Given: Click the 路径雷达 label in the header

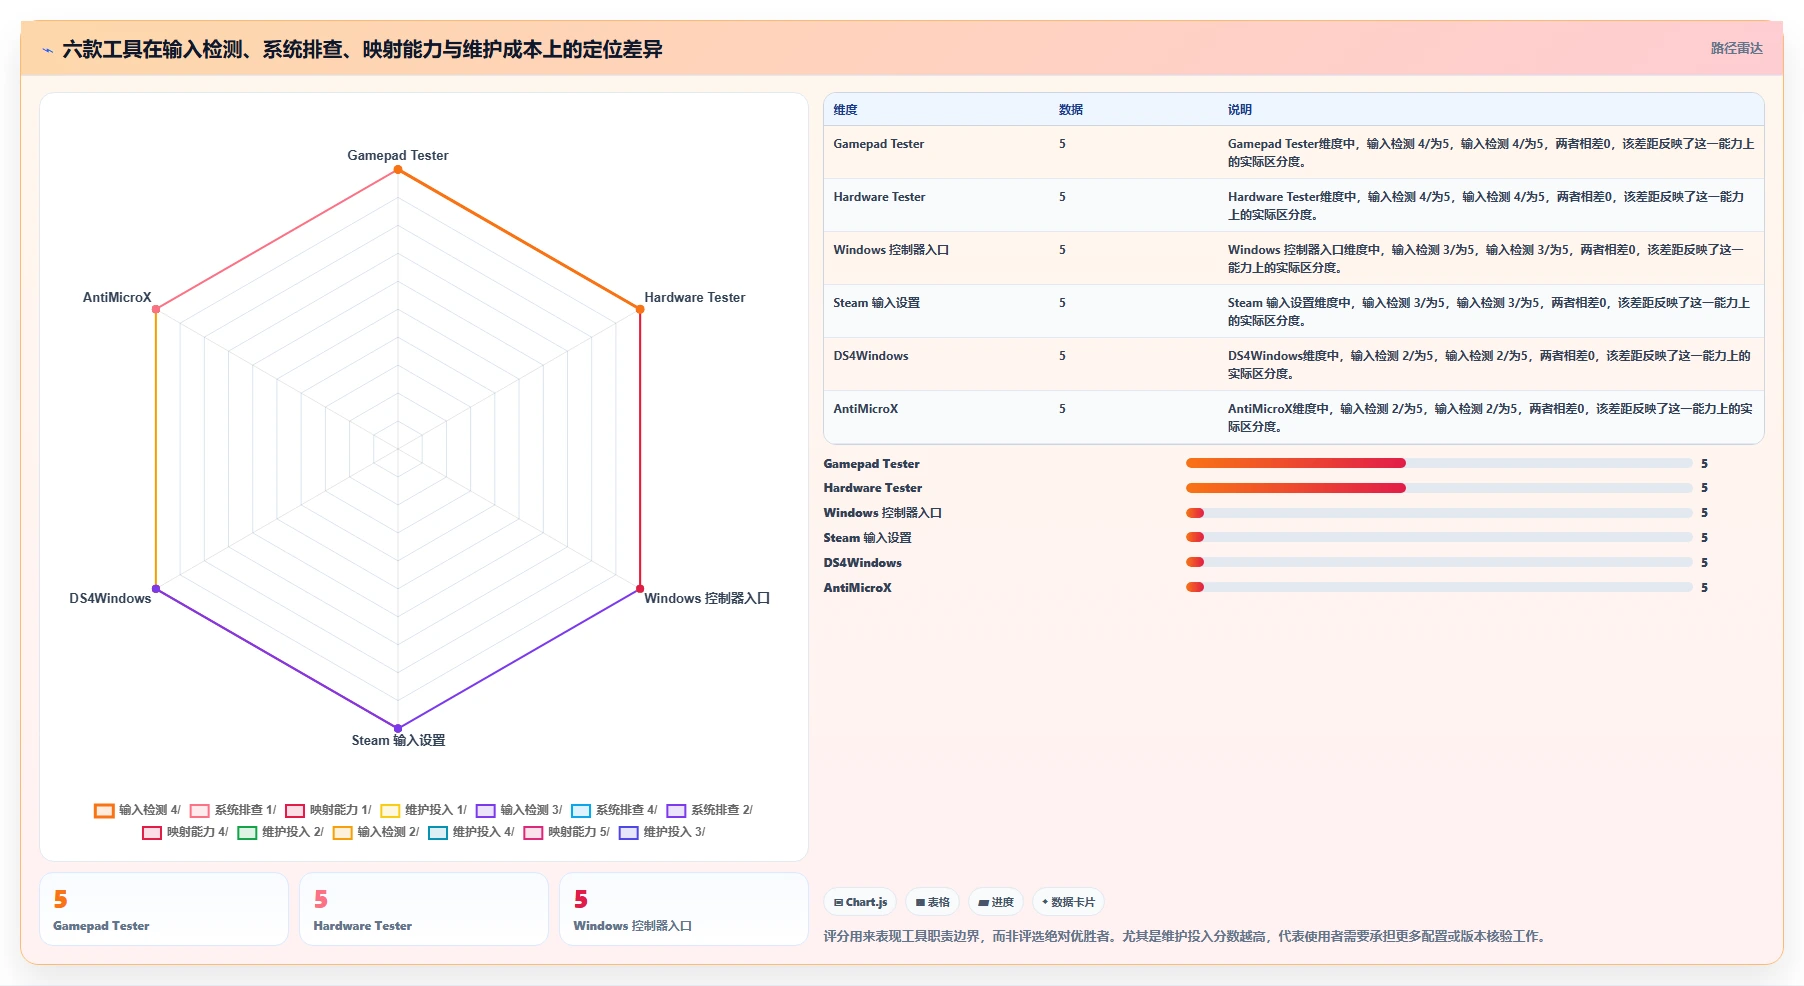Looking at the screenshot, I should (x=1736, y=48).
